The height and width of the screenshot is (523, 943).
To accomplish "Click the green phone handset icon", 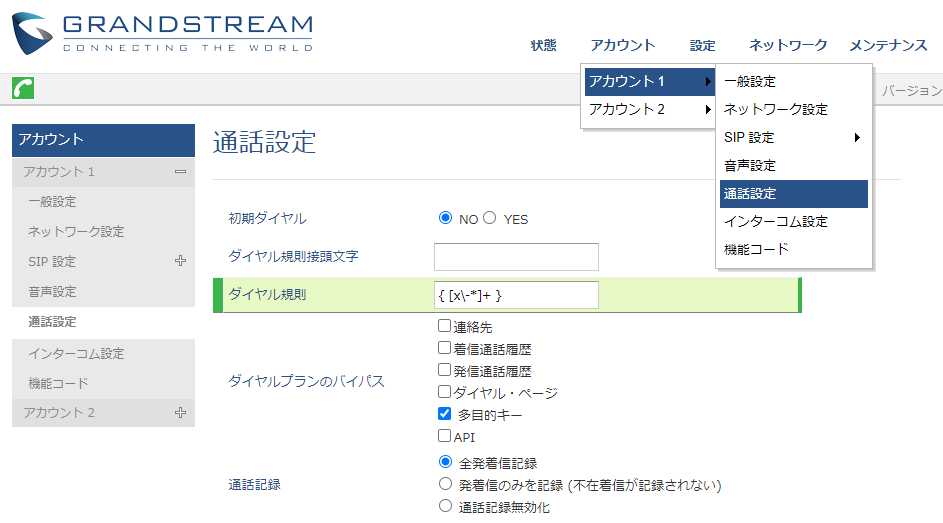I will click(x=23, y=88).
